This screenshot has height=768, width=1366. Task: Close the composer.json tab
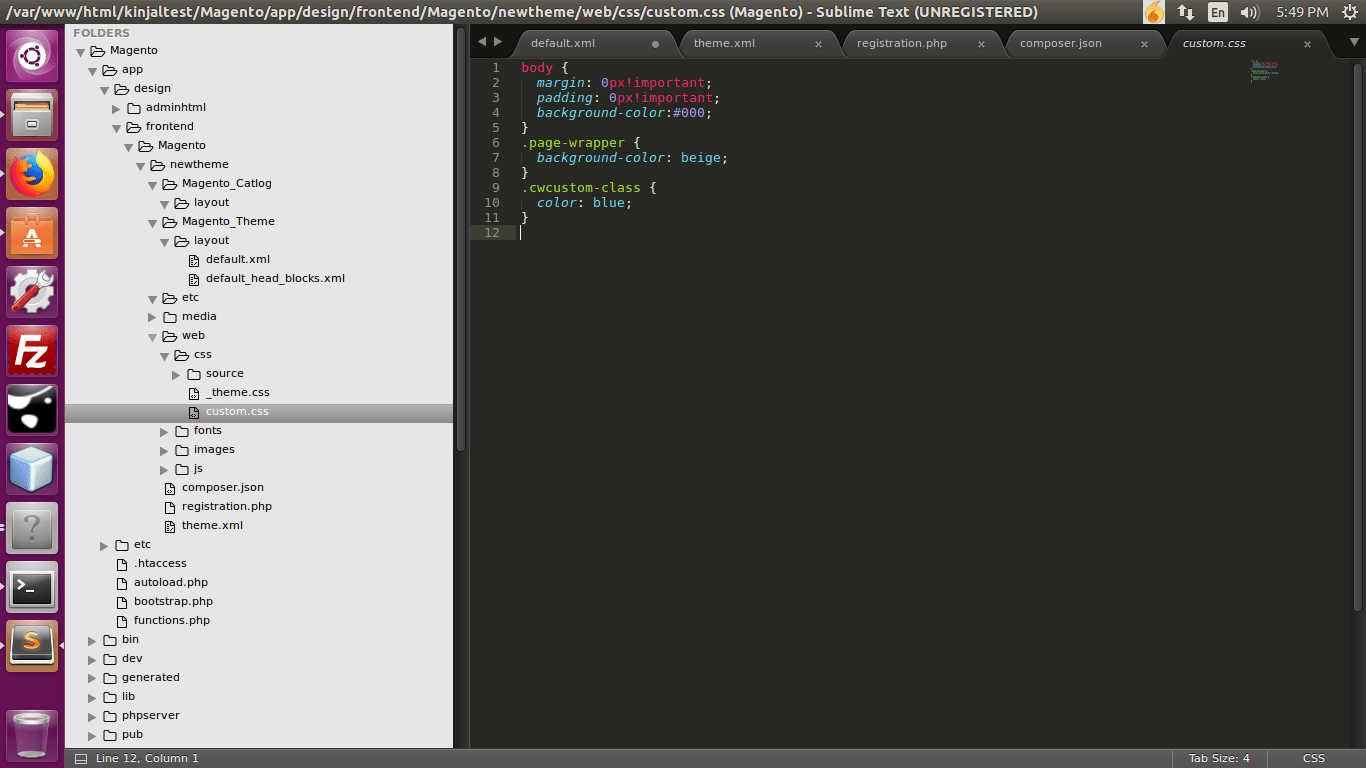click(1144, 44)
